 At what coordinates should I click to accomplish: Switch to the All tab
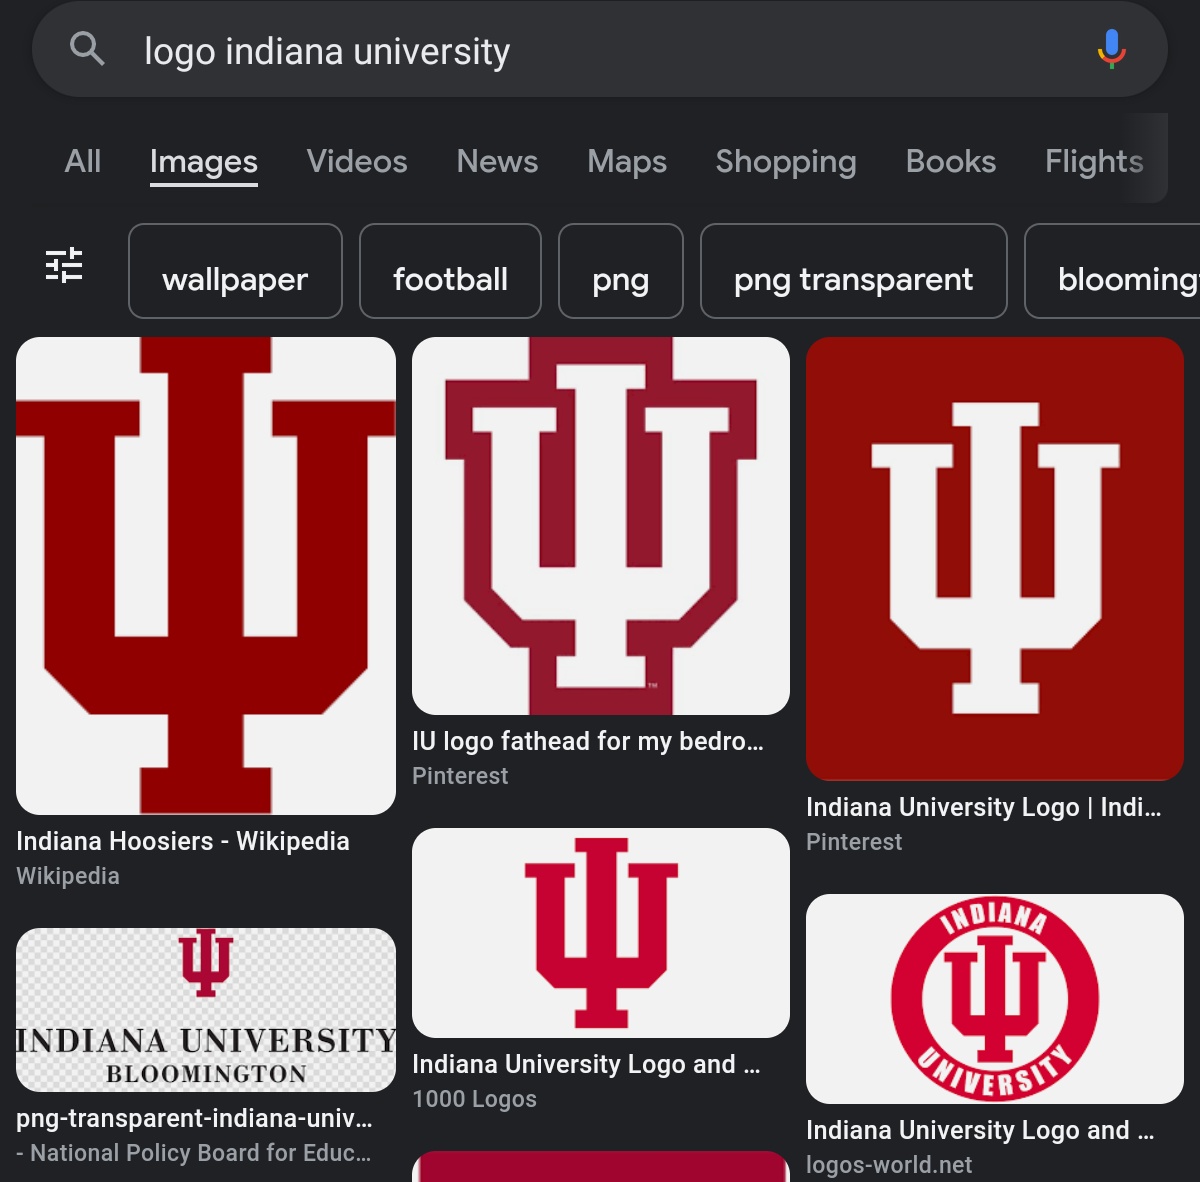[83, 161]
